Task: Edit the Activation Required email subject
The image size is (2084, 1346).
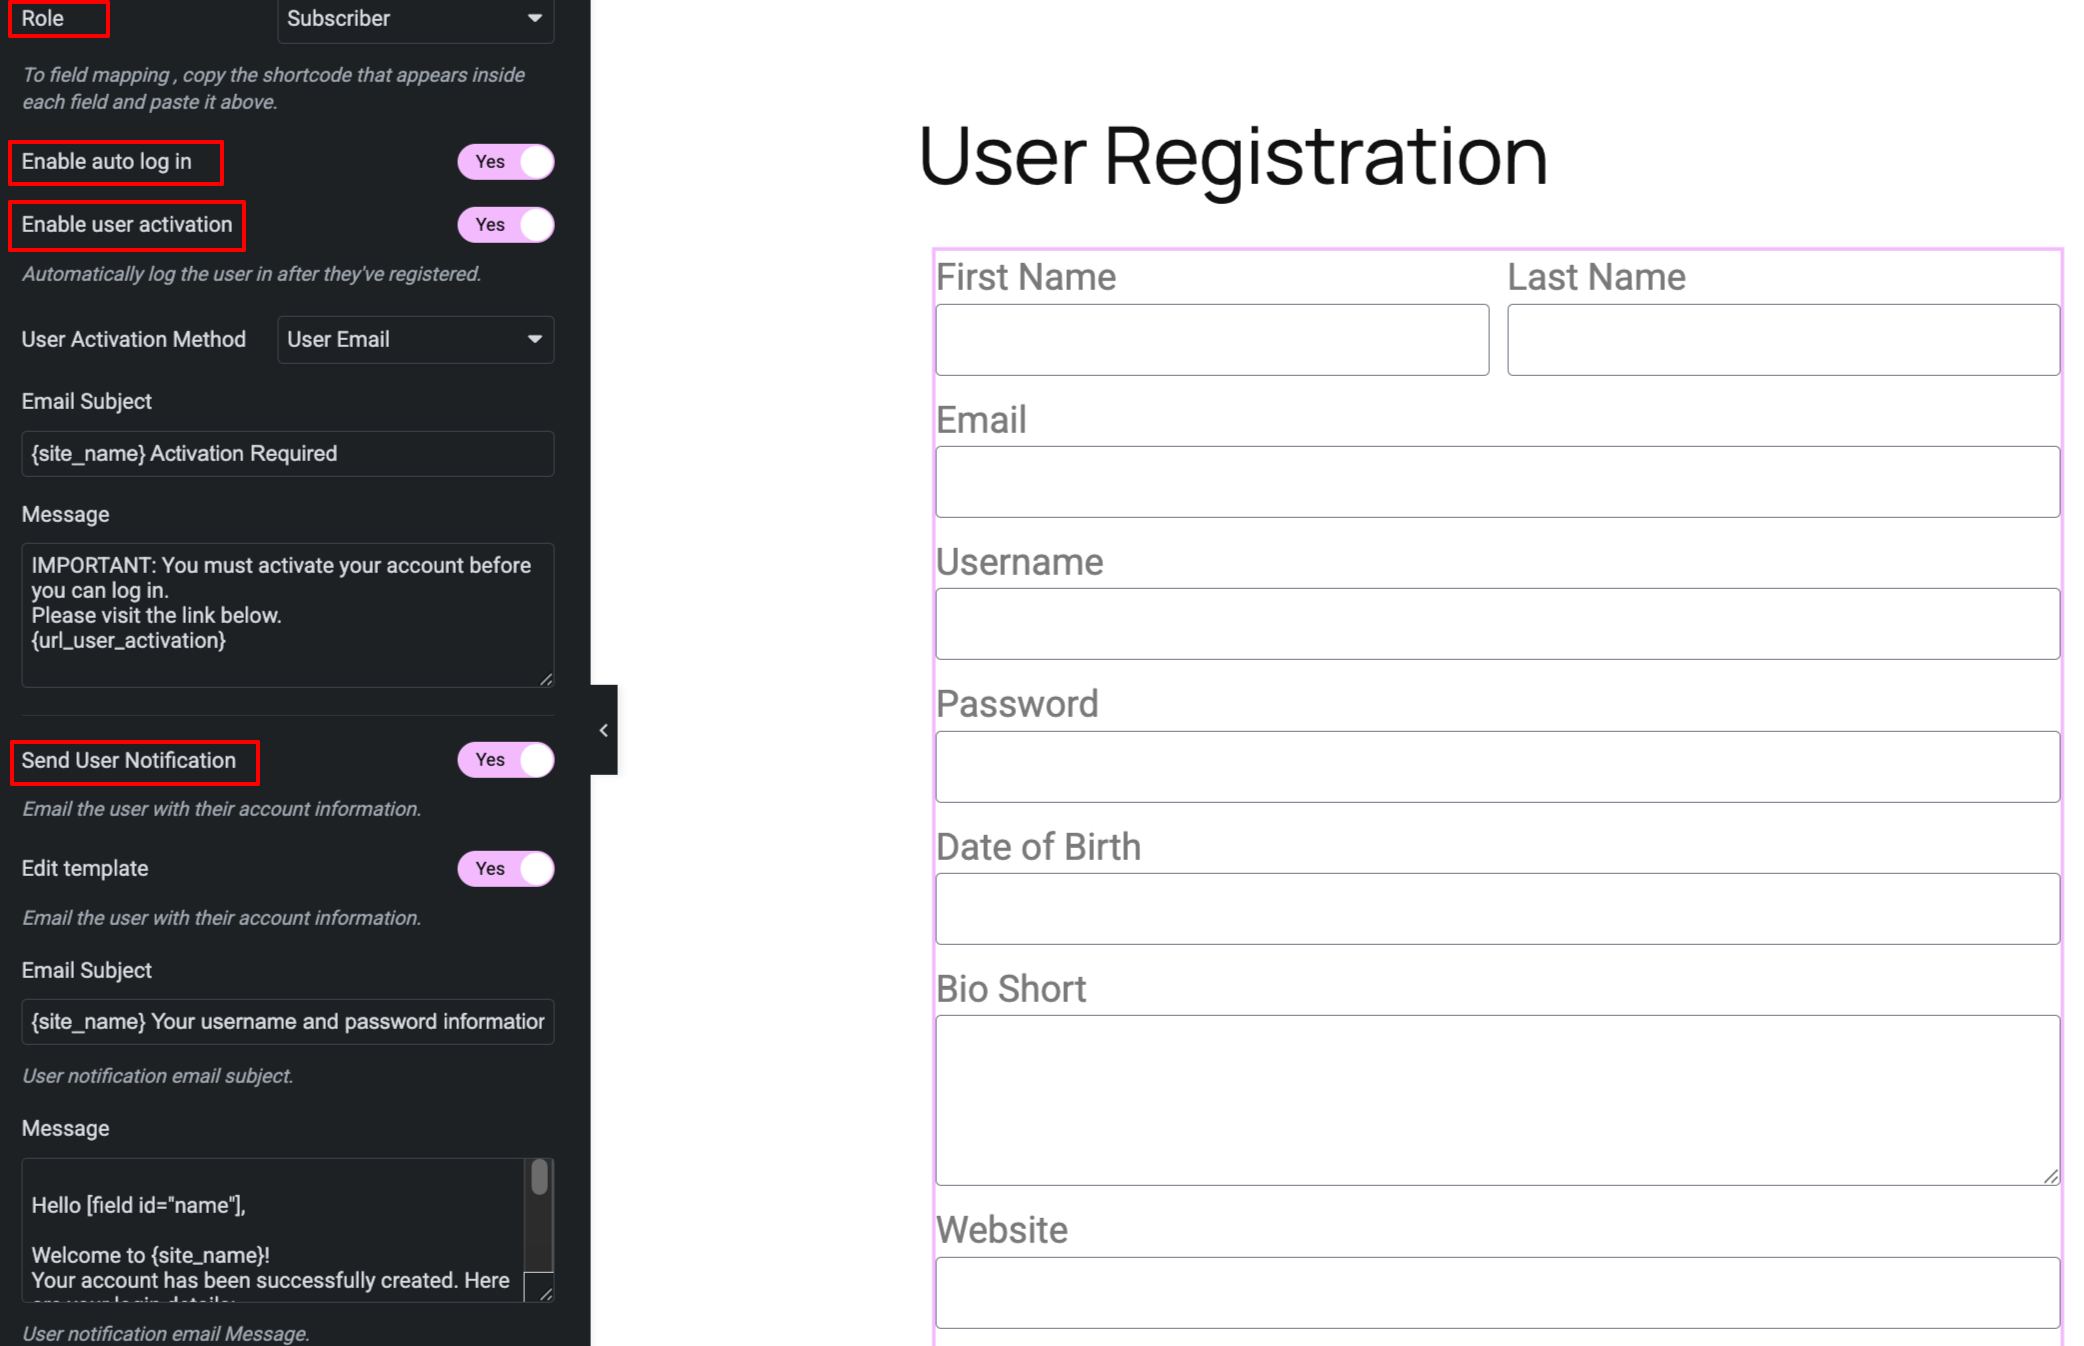Action: point(287,453)
